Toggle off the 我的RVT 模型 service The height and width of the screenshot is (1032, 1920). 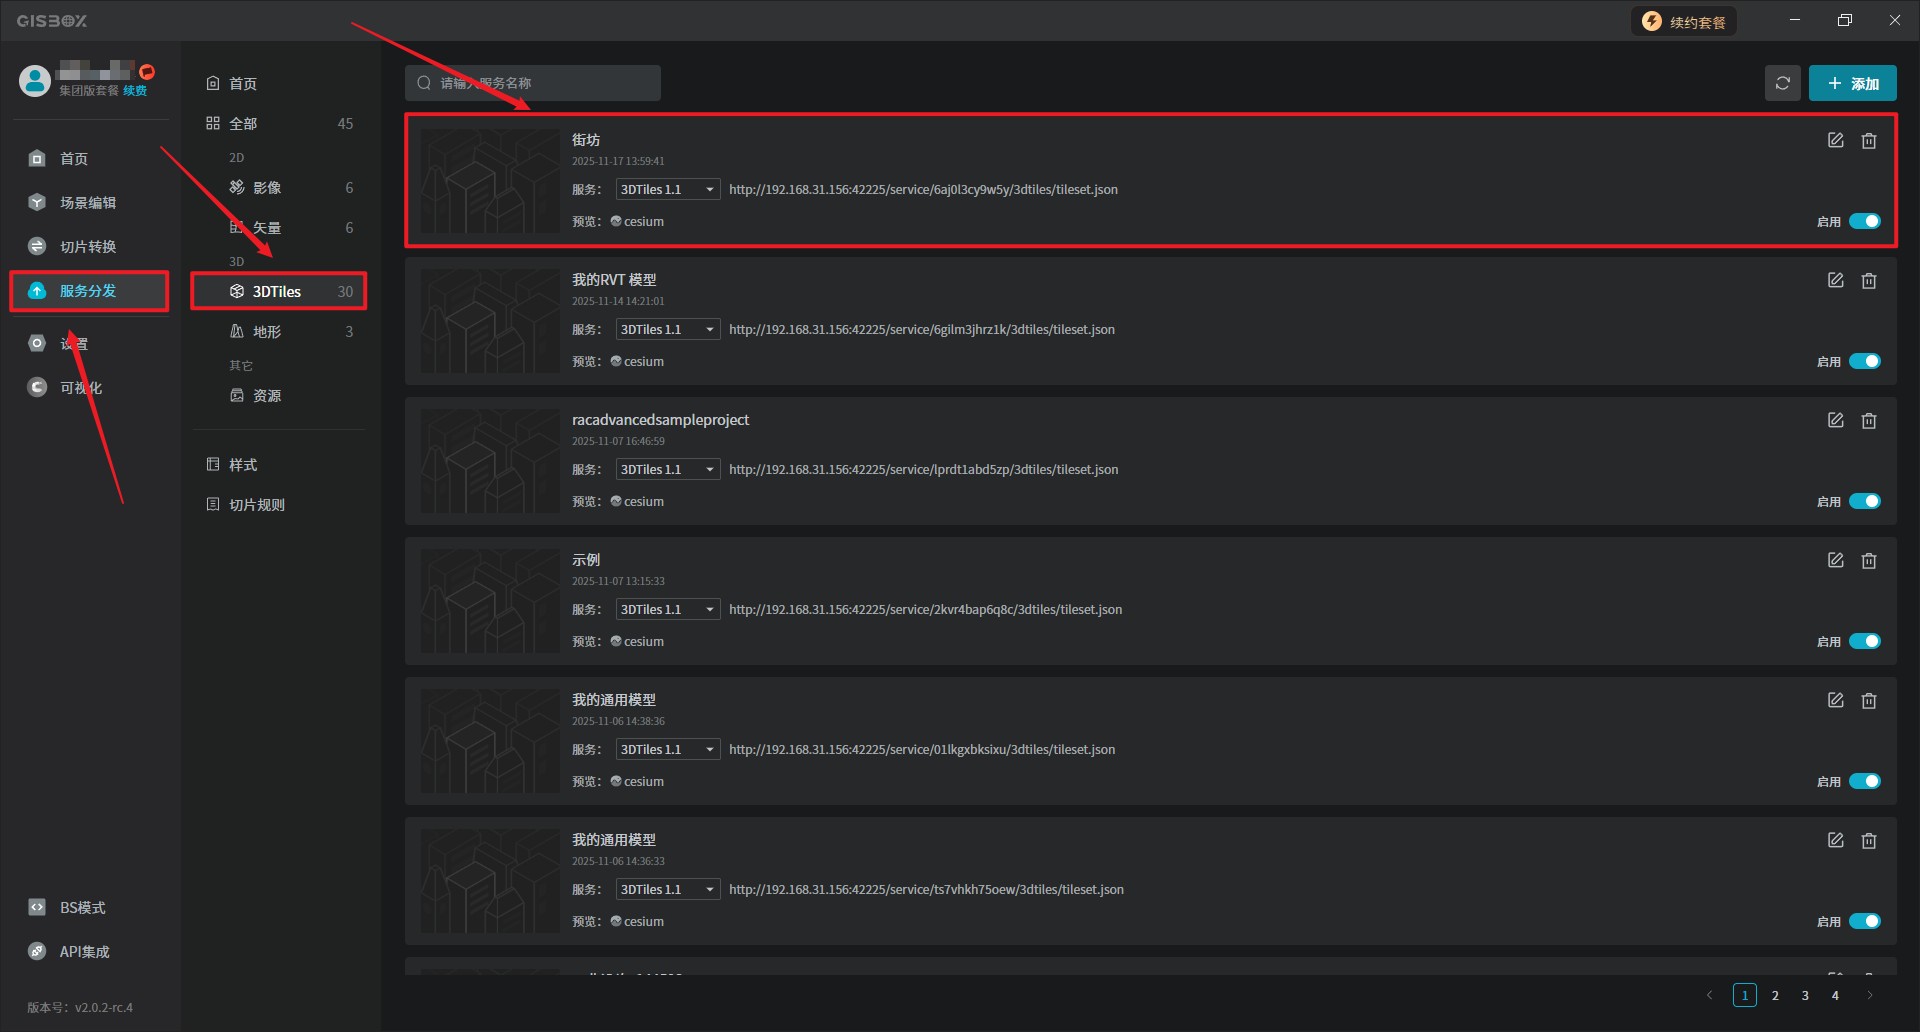click(x=1864, y=361)
